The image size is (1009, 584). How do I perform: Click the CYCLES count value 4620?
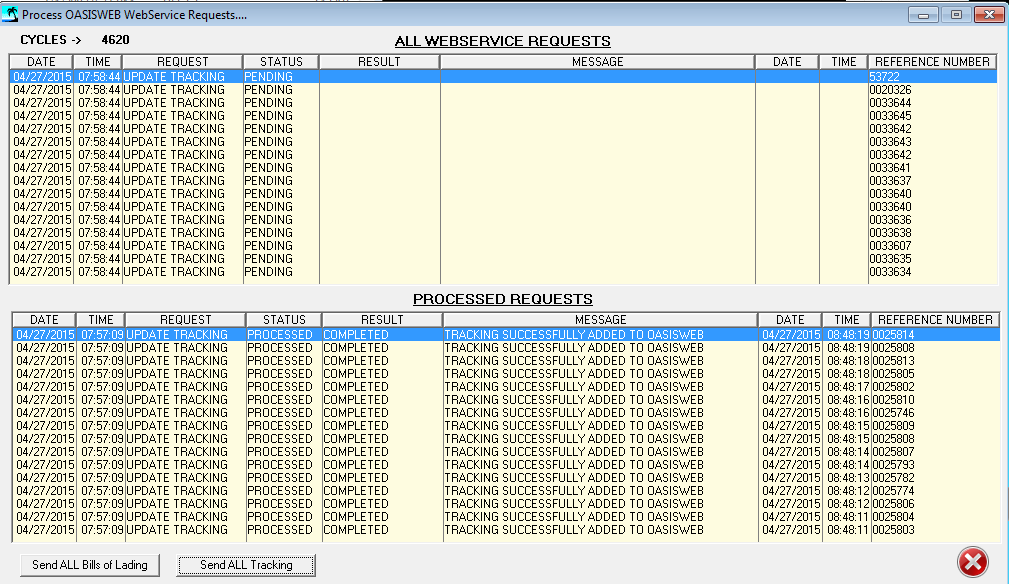click(115, 40)
